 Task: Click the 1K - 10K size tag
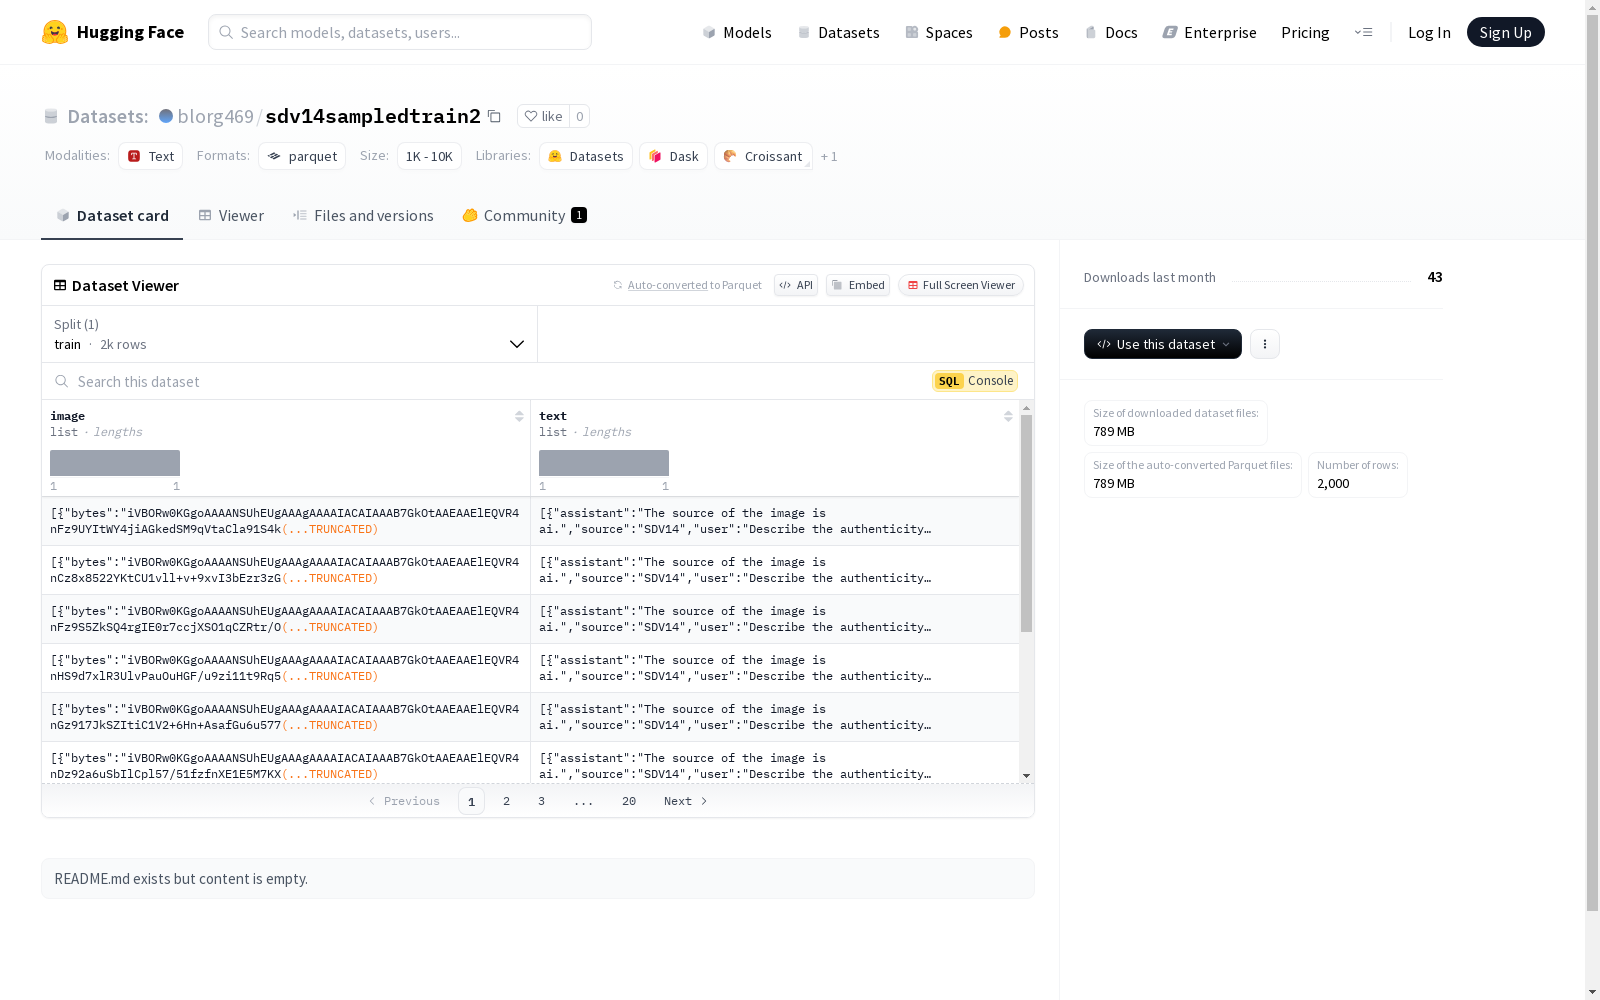click(x=429, y=156)
